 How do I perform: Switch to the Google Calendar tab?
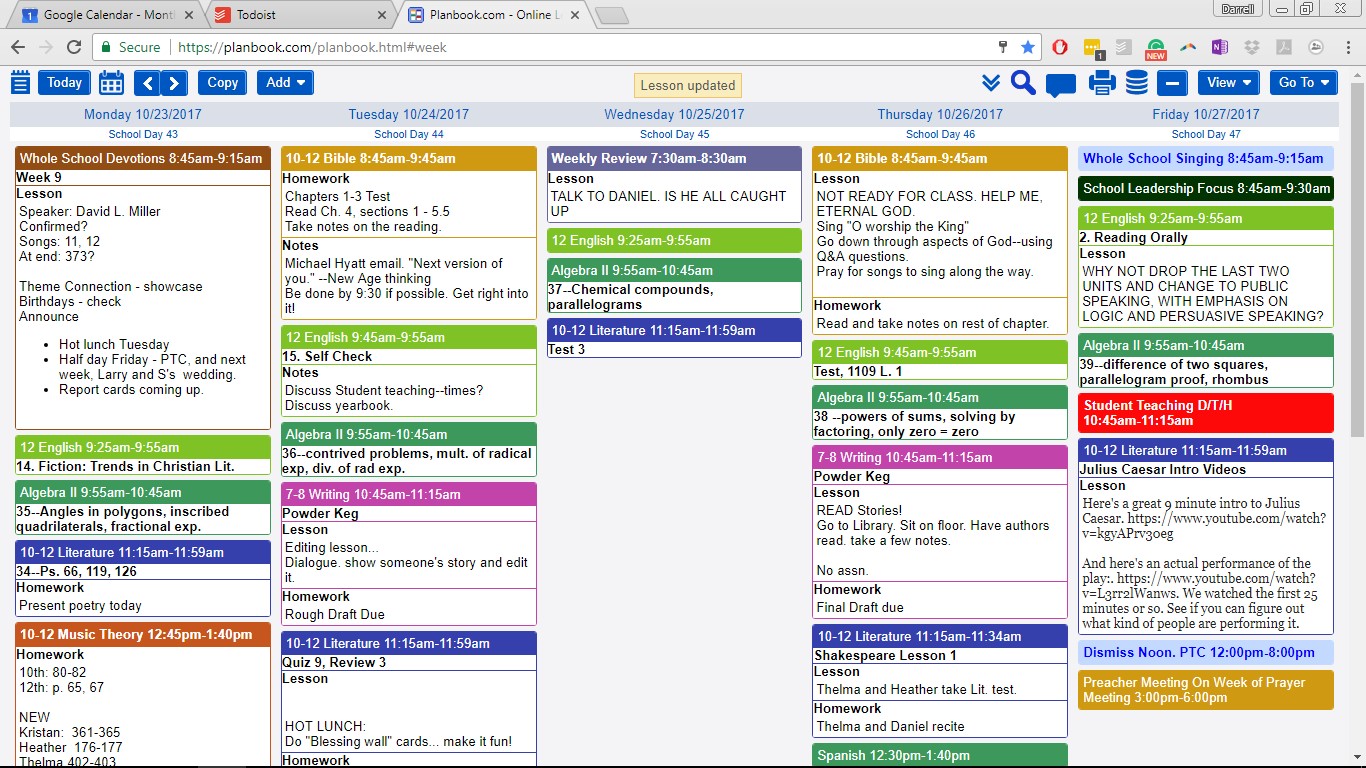point(105,15)
